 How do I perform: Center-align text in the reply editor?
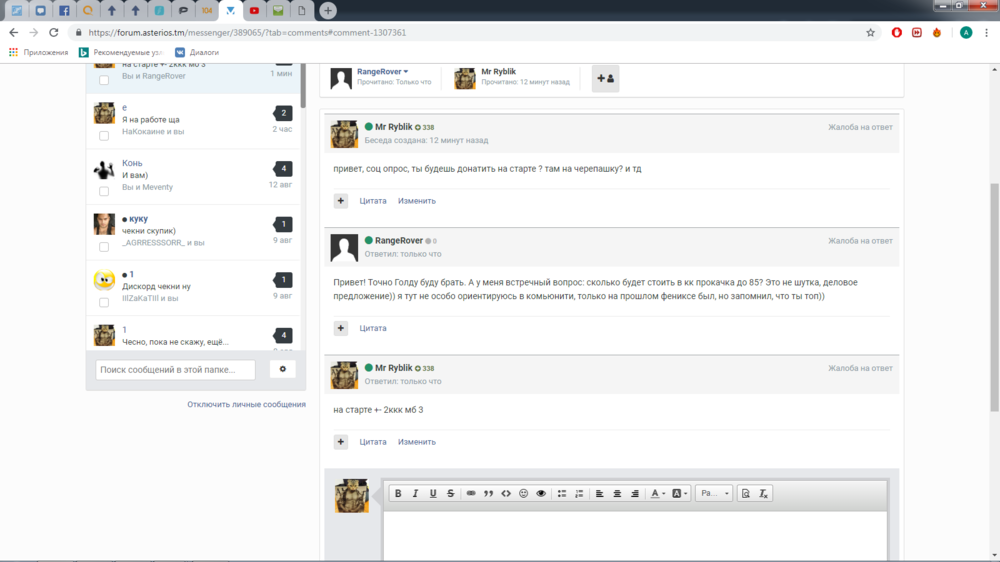pos(617,493)
